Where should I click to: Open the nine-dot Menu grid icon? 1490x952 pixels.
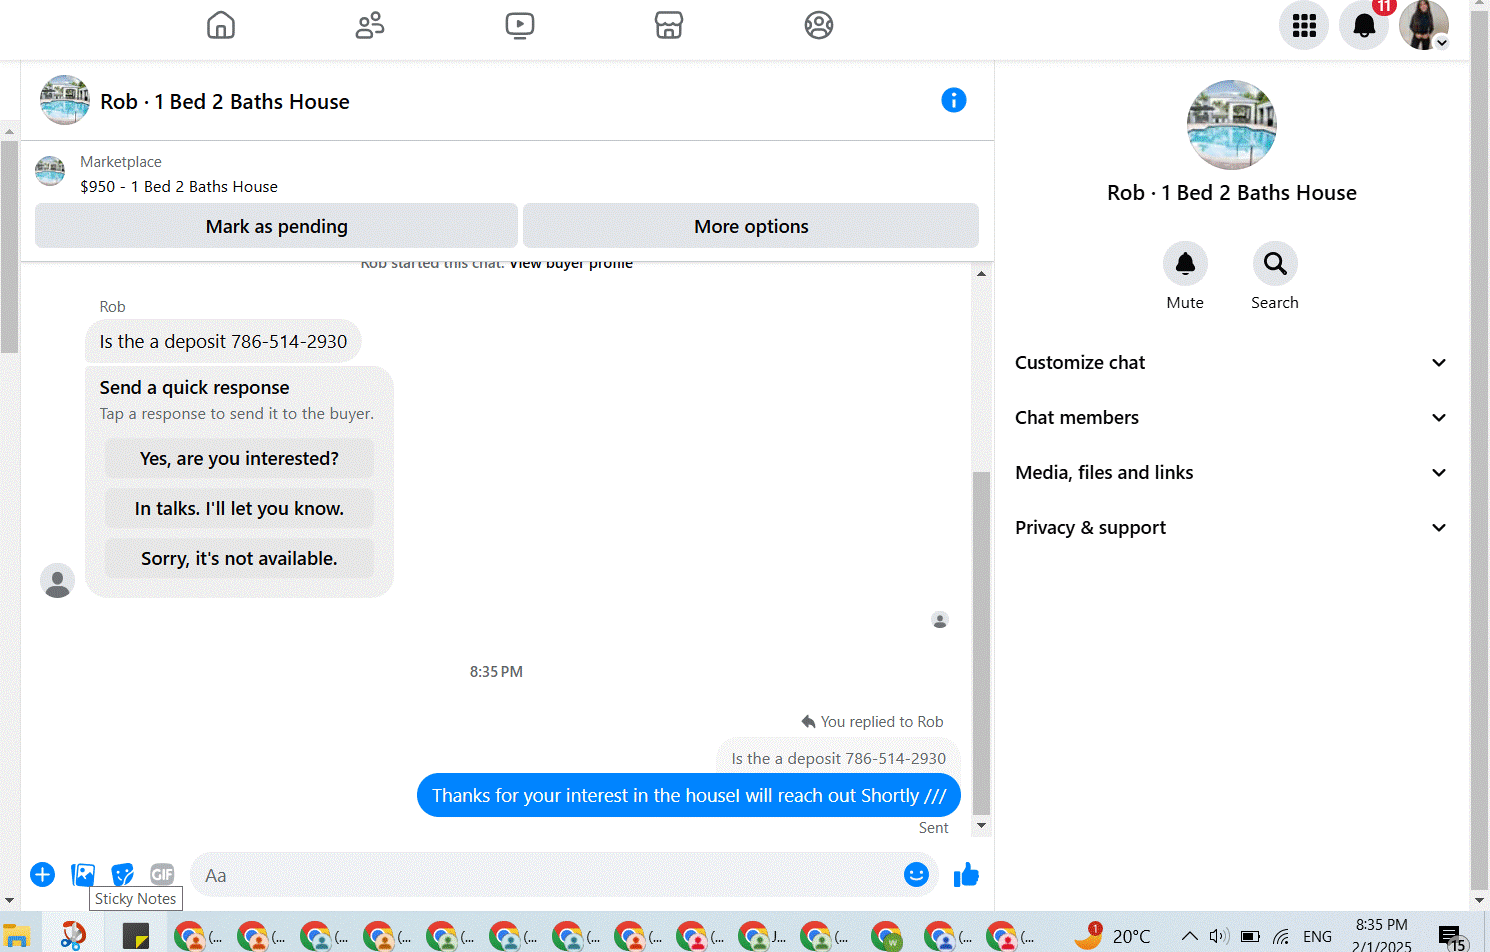(1304, 25)
